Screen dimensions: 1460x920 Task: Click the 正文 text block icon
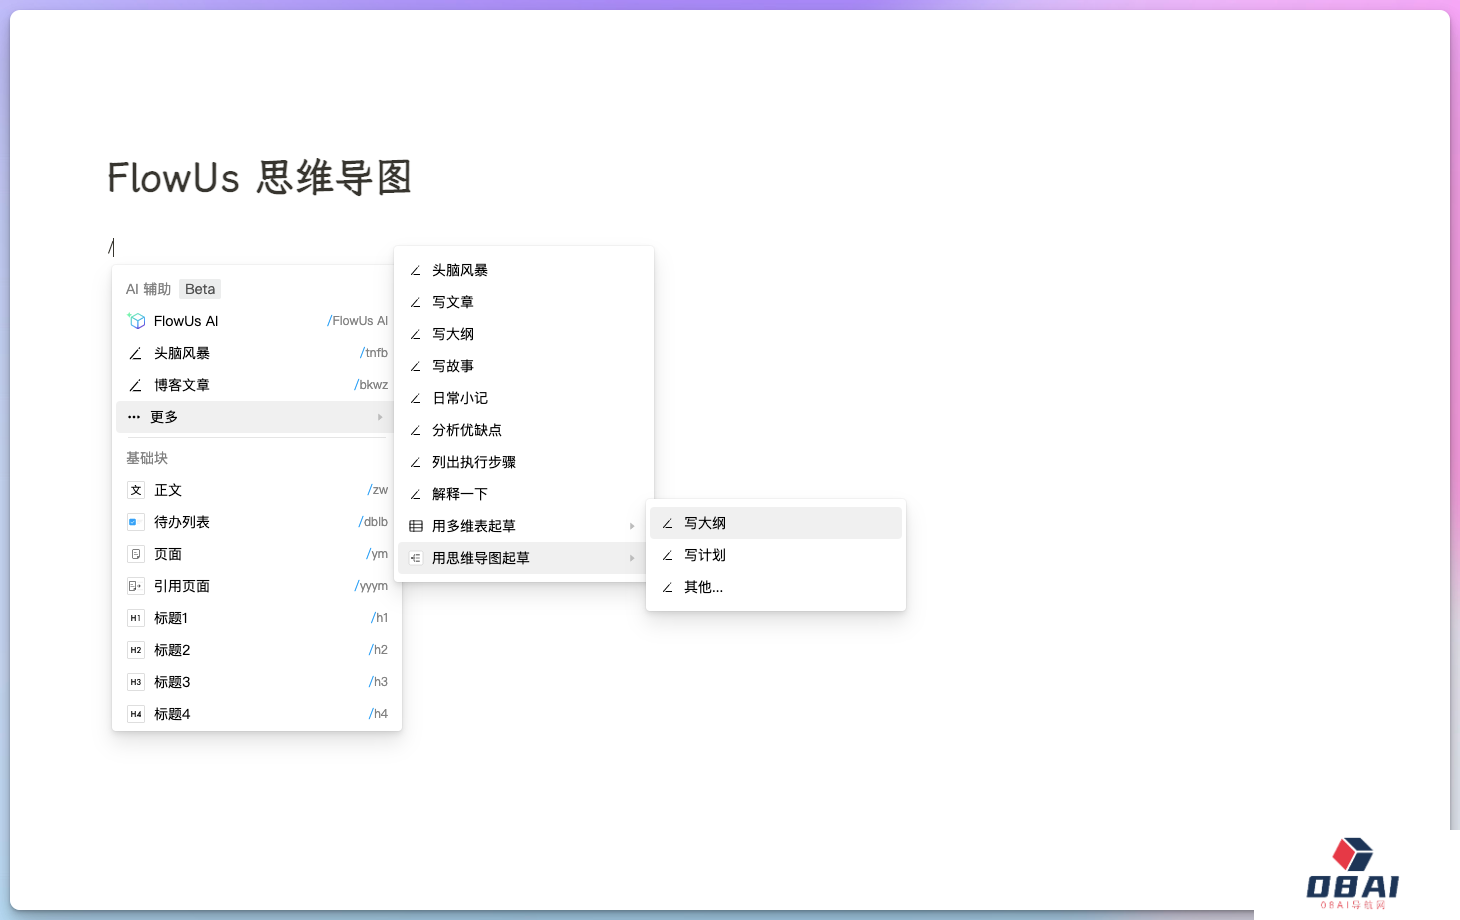(136, 490)
